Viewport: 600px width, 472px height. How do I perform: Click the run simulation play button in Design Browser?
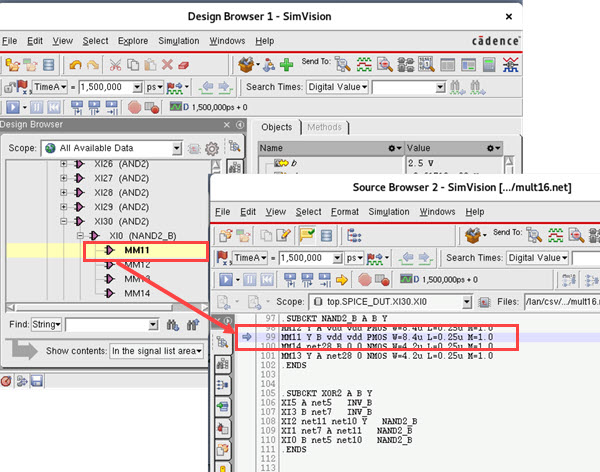[x=13, y=107]
